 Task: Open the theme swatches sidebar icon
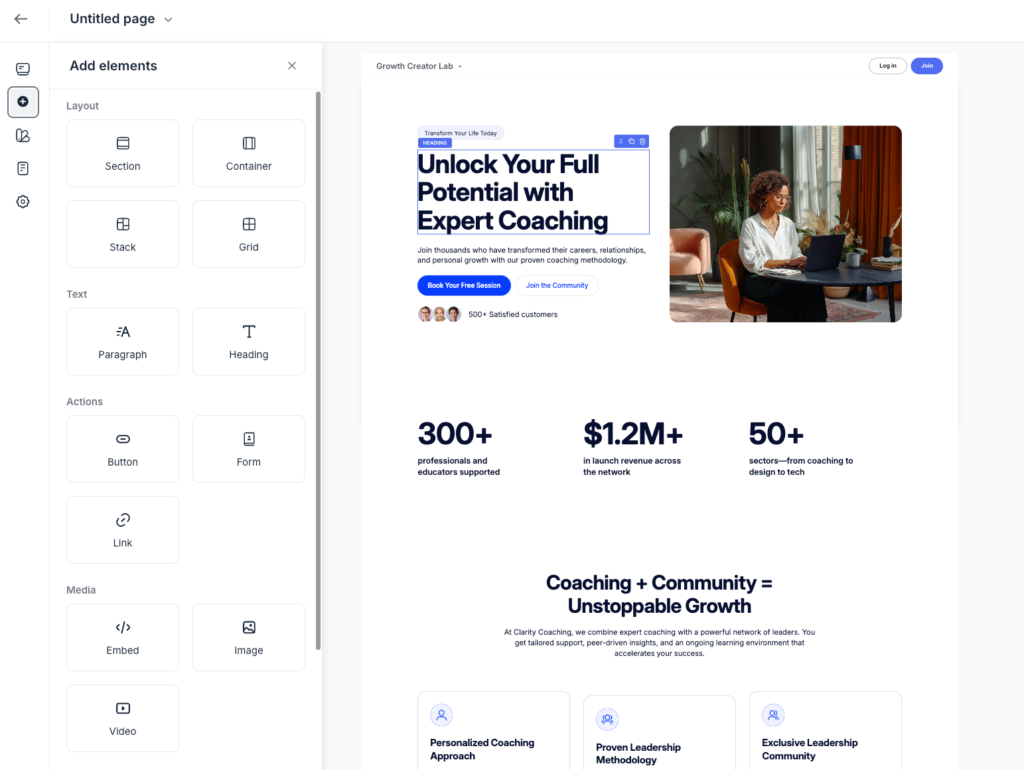(x=23, y=135)
